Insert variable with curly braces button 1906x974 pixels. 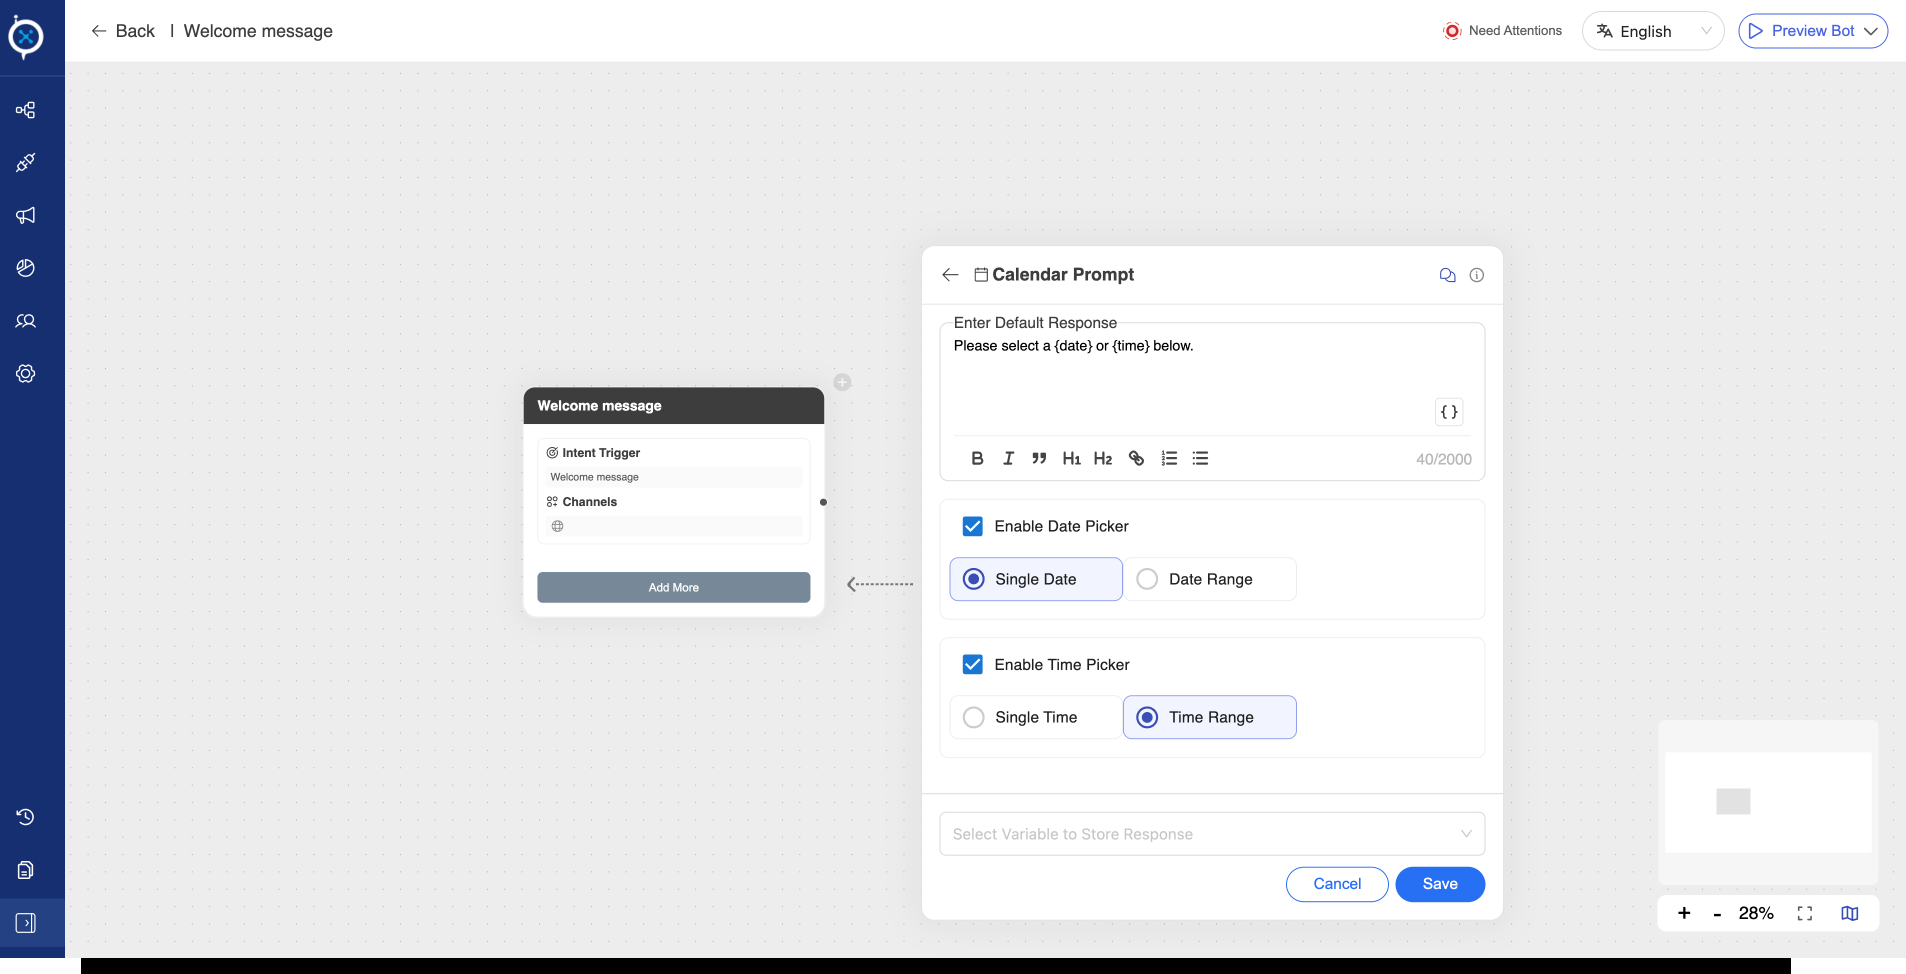click(x=1449, y=412)
